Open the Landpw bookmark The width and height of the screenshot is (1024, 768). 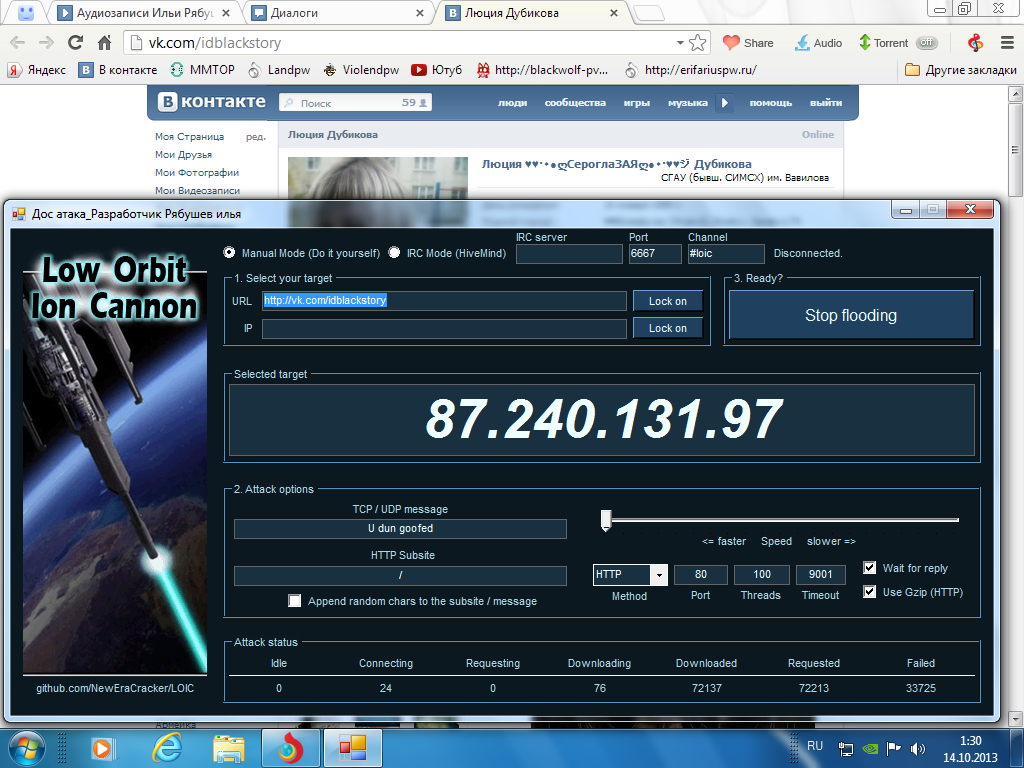[279, 70]
